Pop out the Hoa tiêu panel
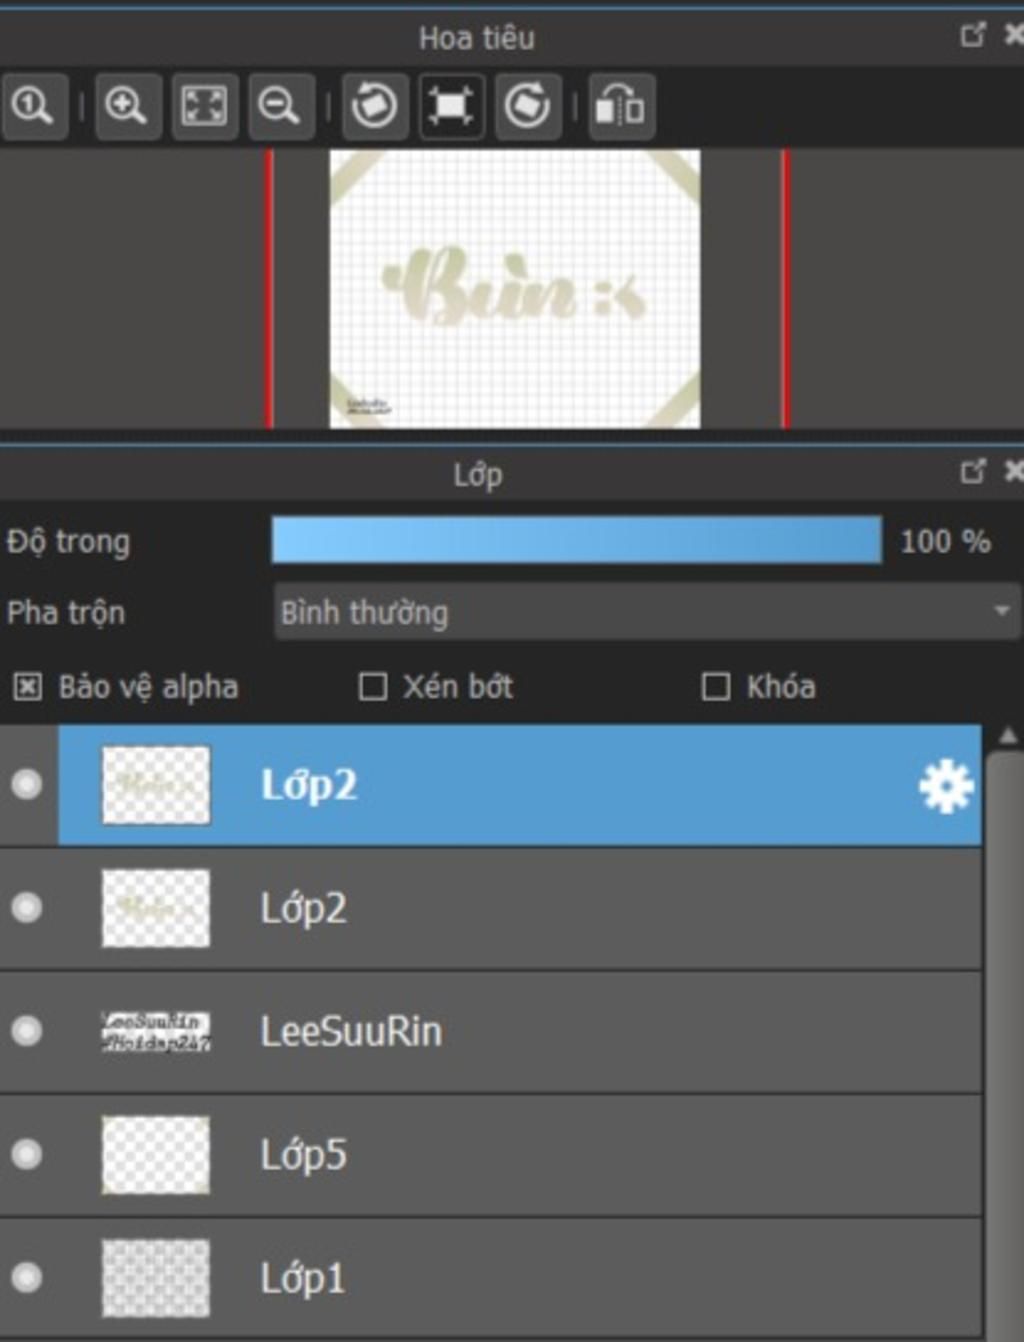Image resolution: width=1024 pixels, height=1342 pixels. pos(973,35)
